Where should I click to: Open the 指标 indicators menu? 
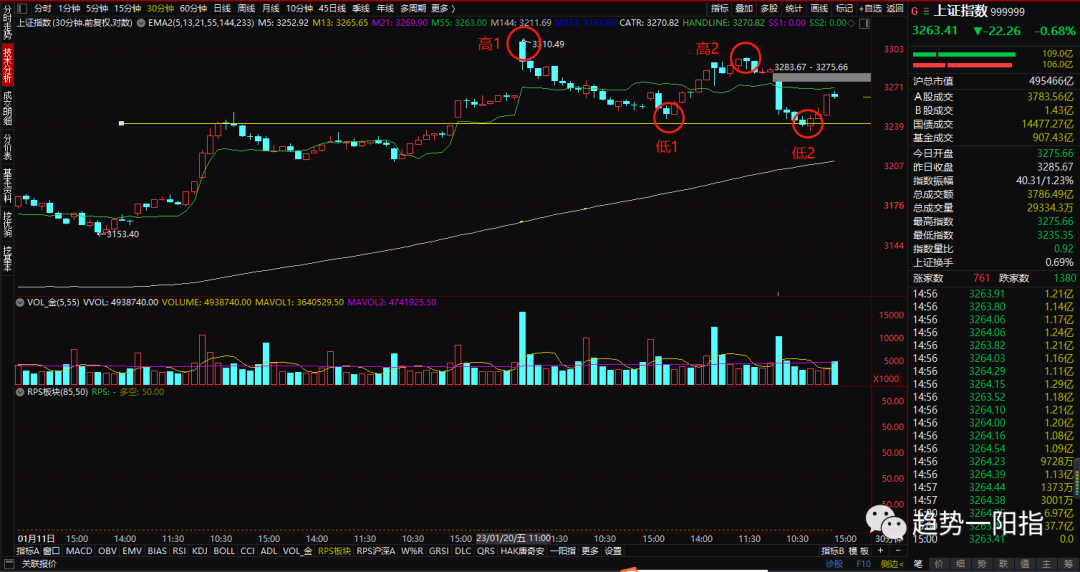coord(720,8)
